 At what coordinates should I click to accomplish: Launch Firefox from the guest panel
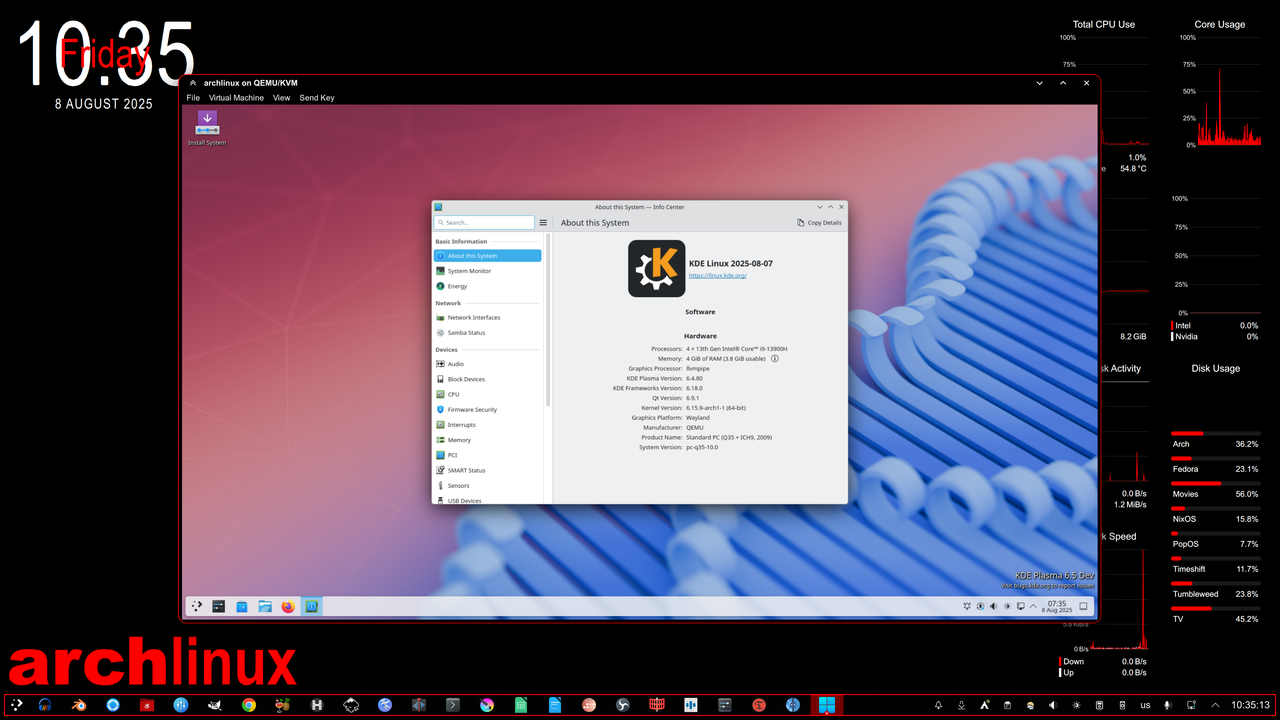288,606
